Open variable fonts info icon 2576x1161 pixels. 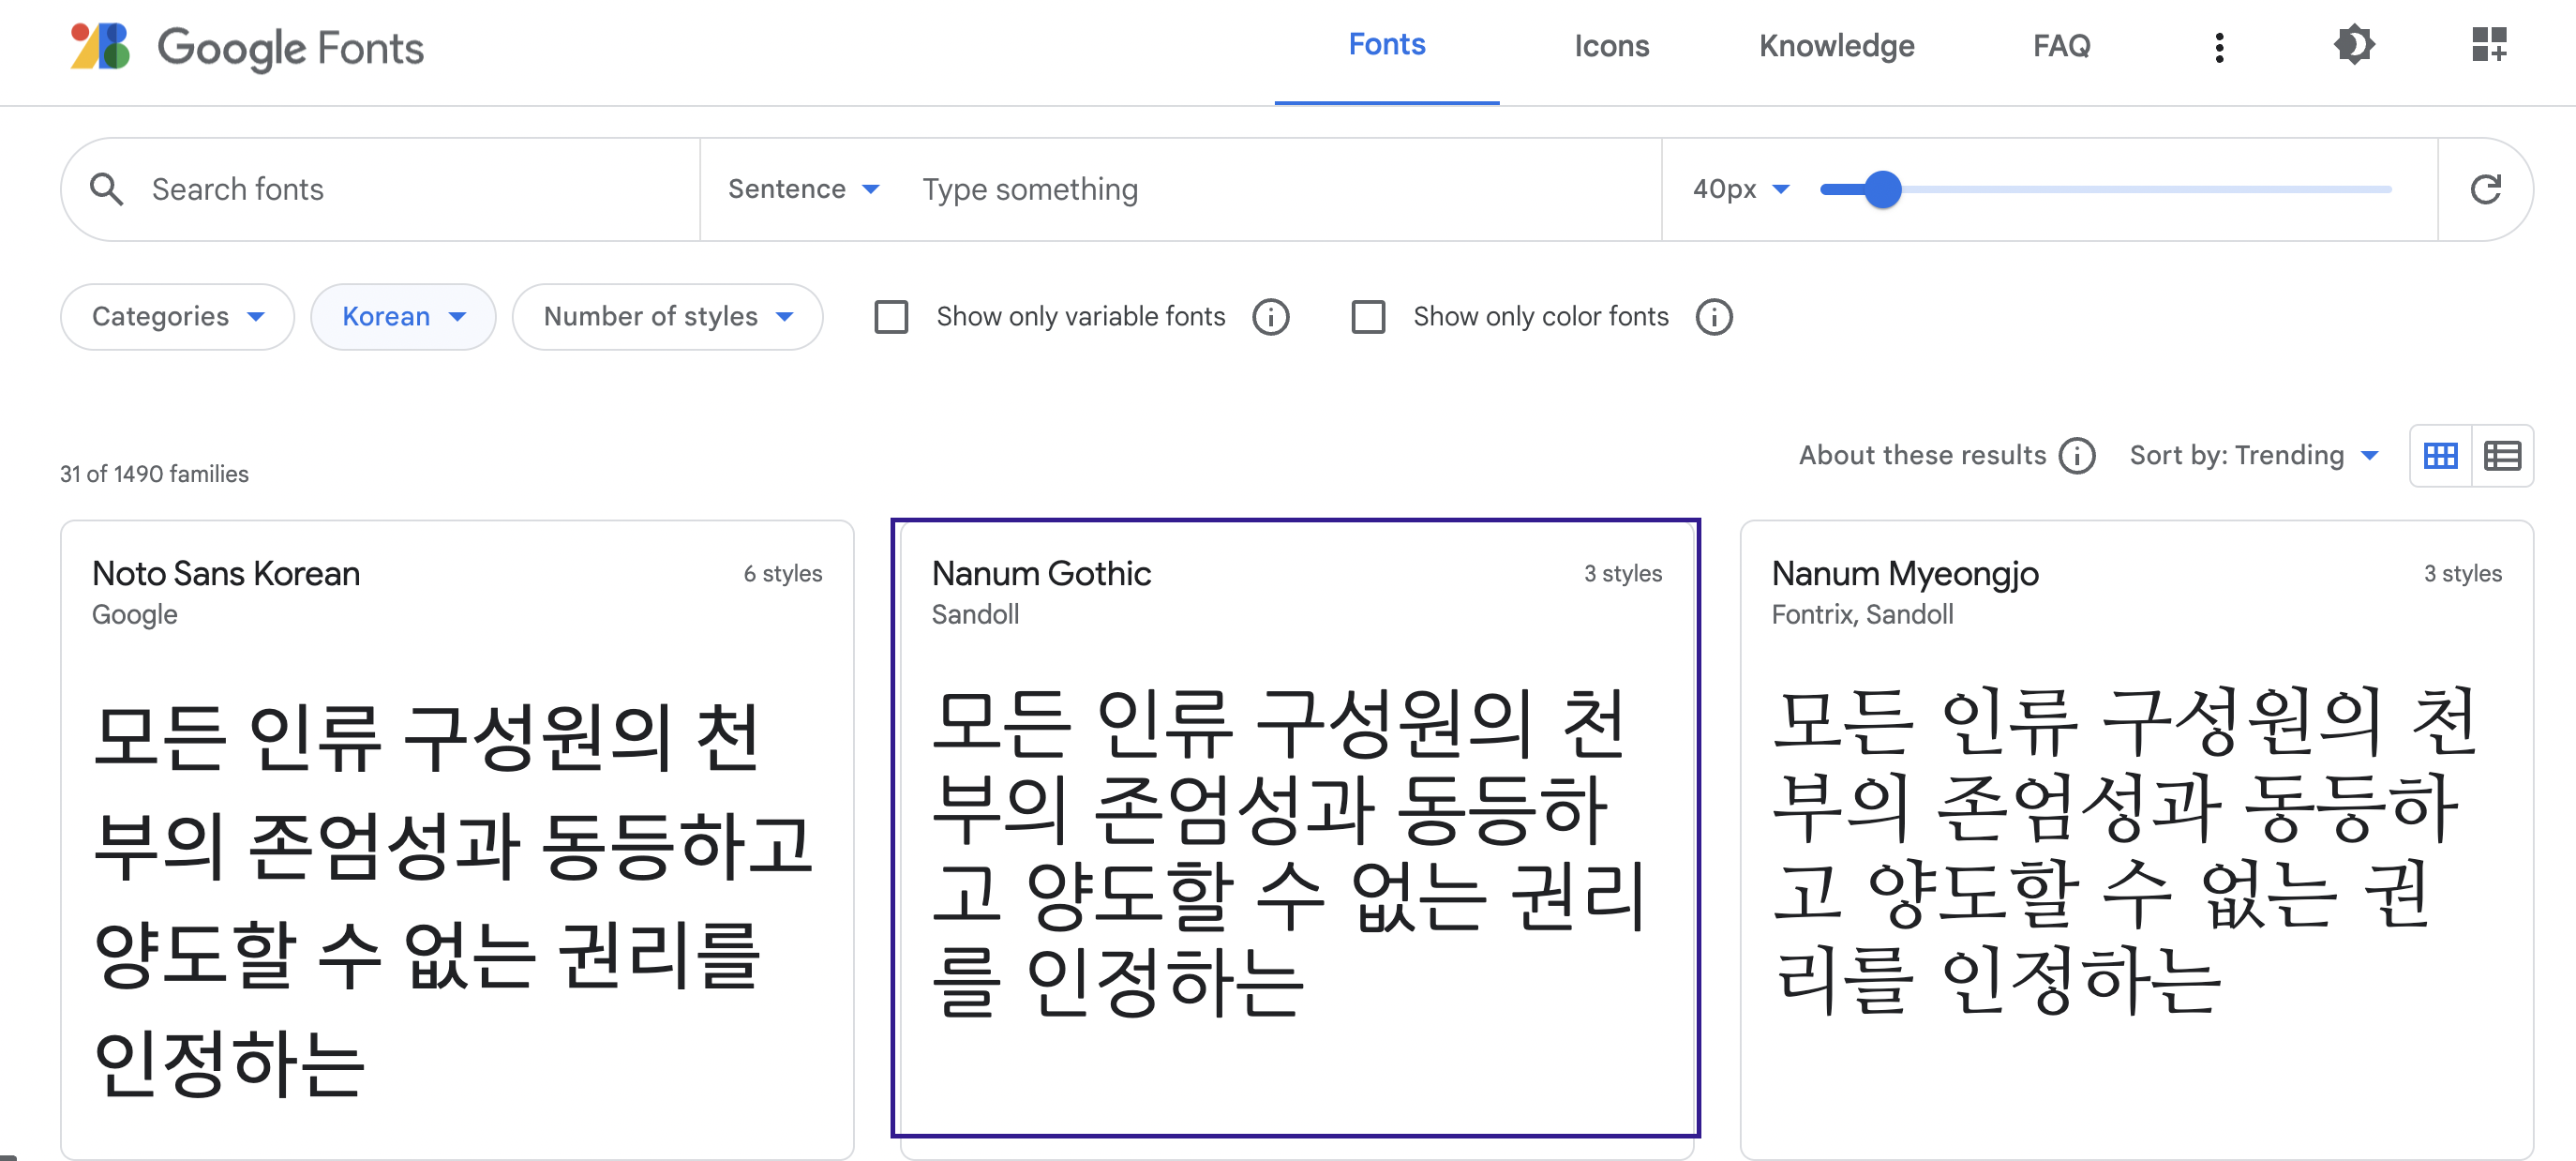pos(1270,317)
